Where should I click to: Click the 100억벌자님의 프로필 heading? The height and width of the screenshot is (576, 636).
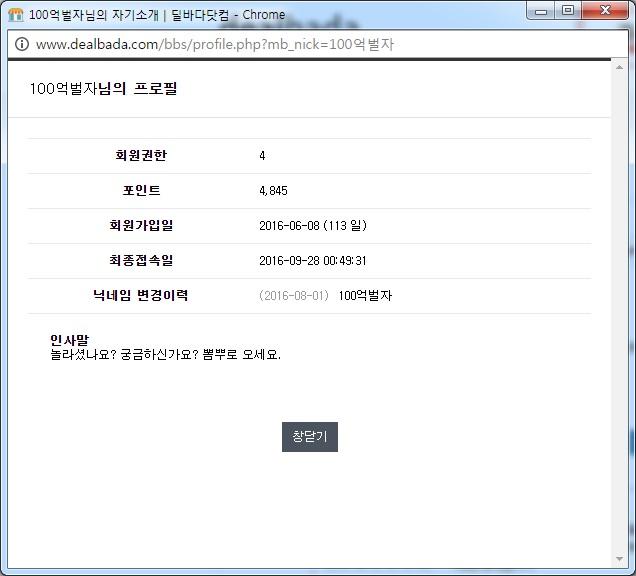pos(103,89)
